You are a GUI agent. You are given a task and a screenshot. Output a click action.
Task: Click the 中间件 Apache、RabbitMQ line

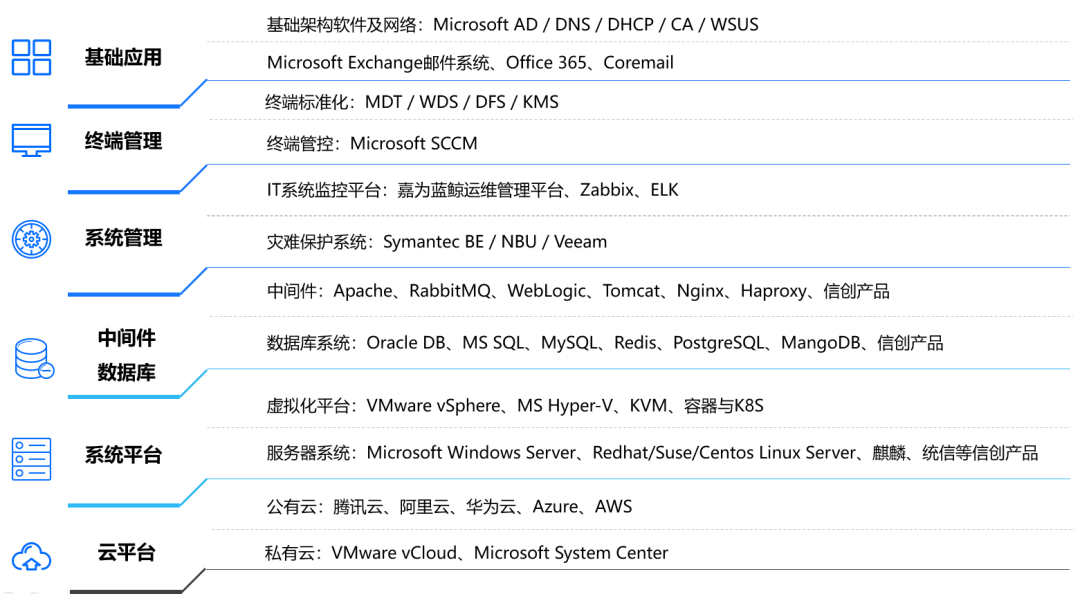click(x=578, y=291)
